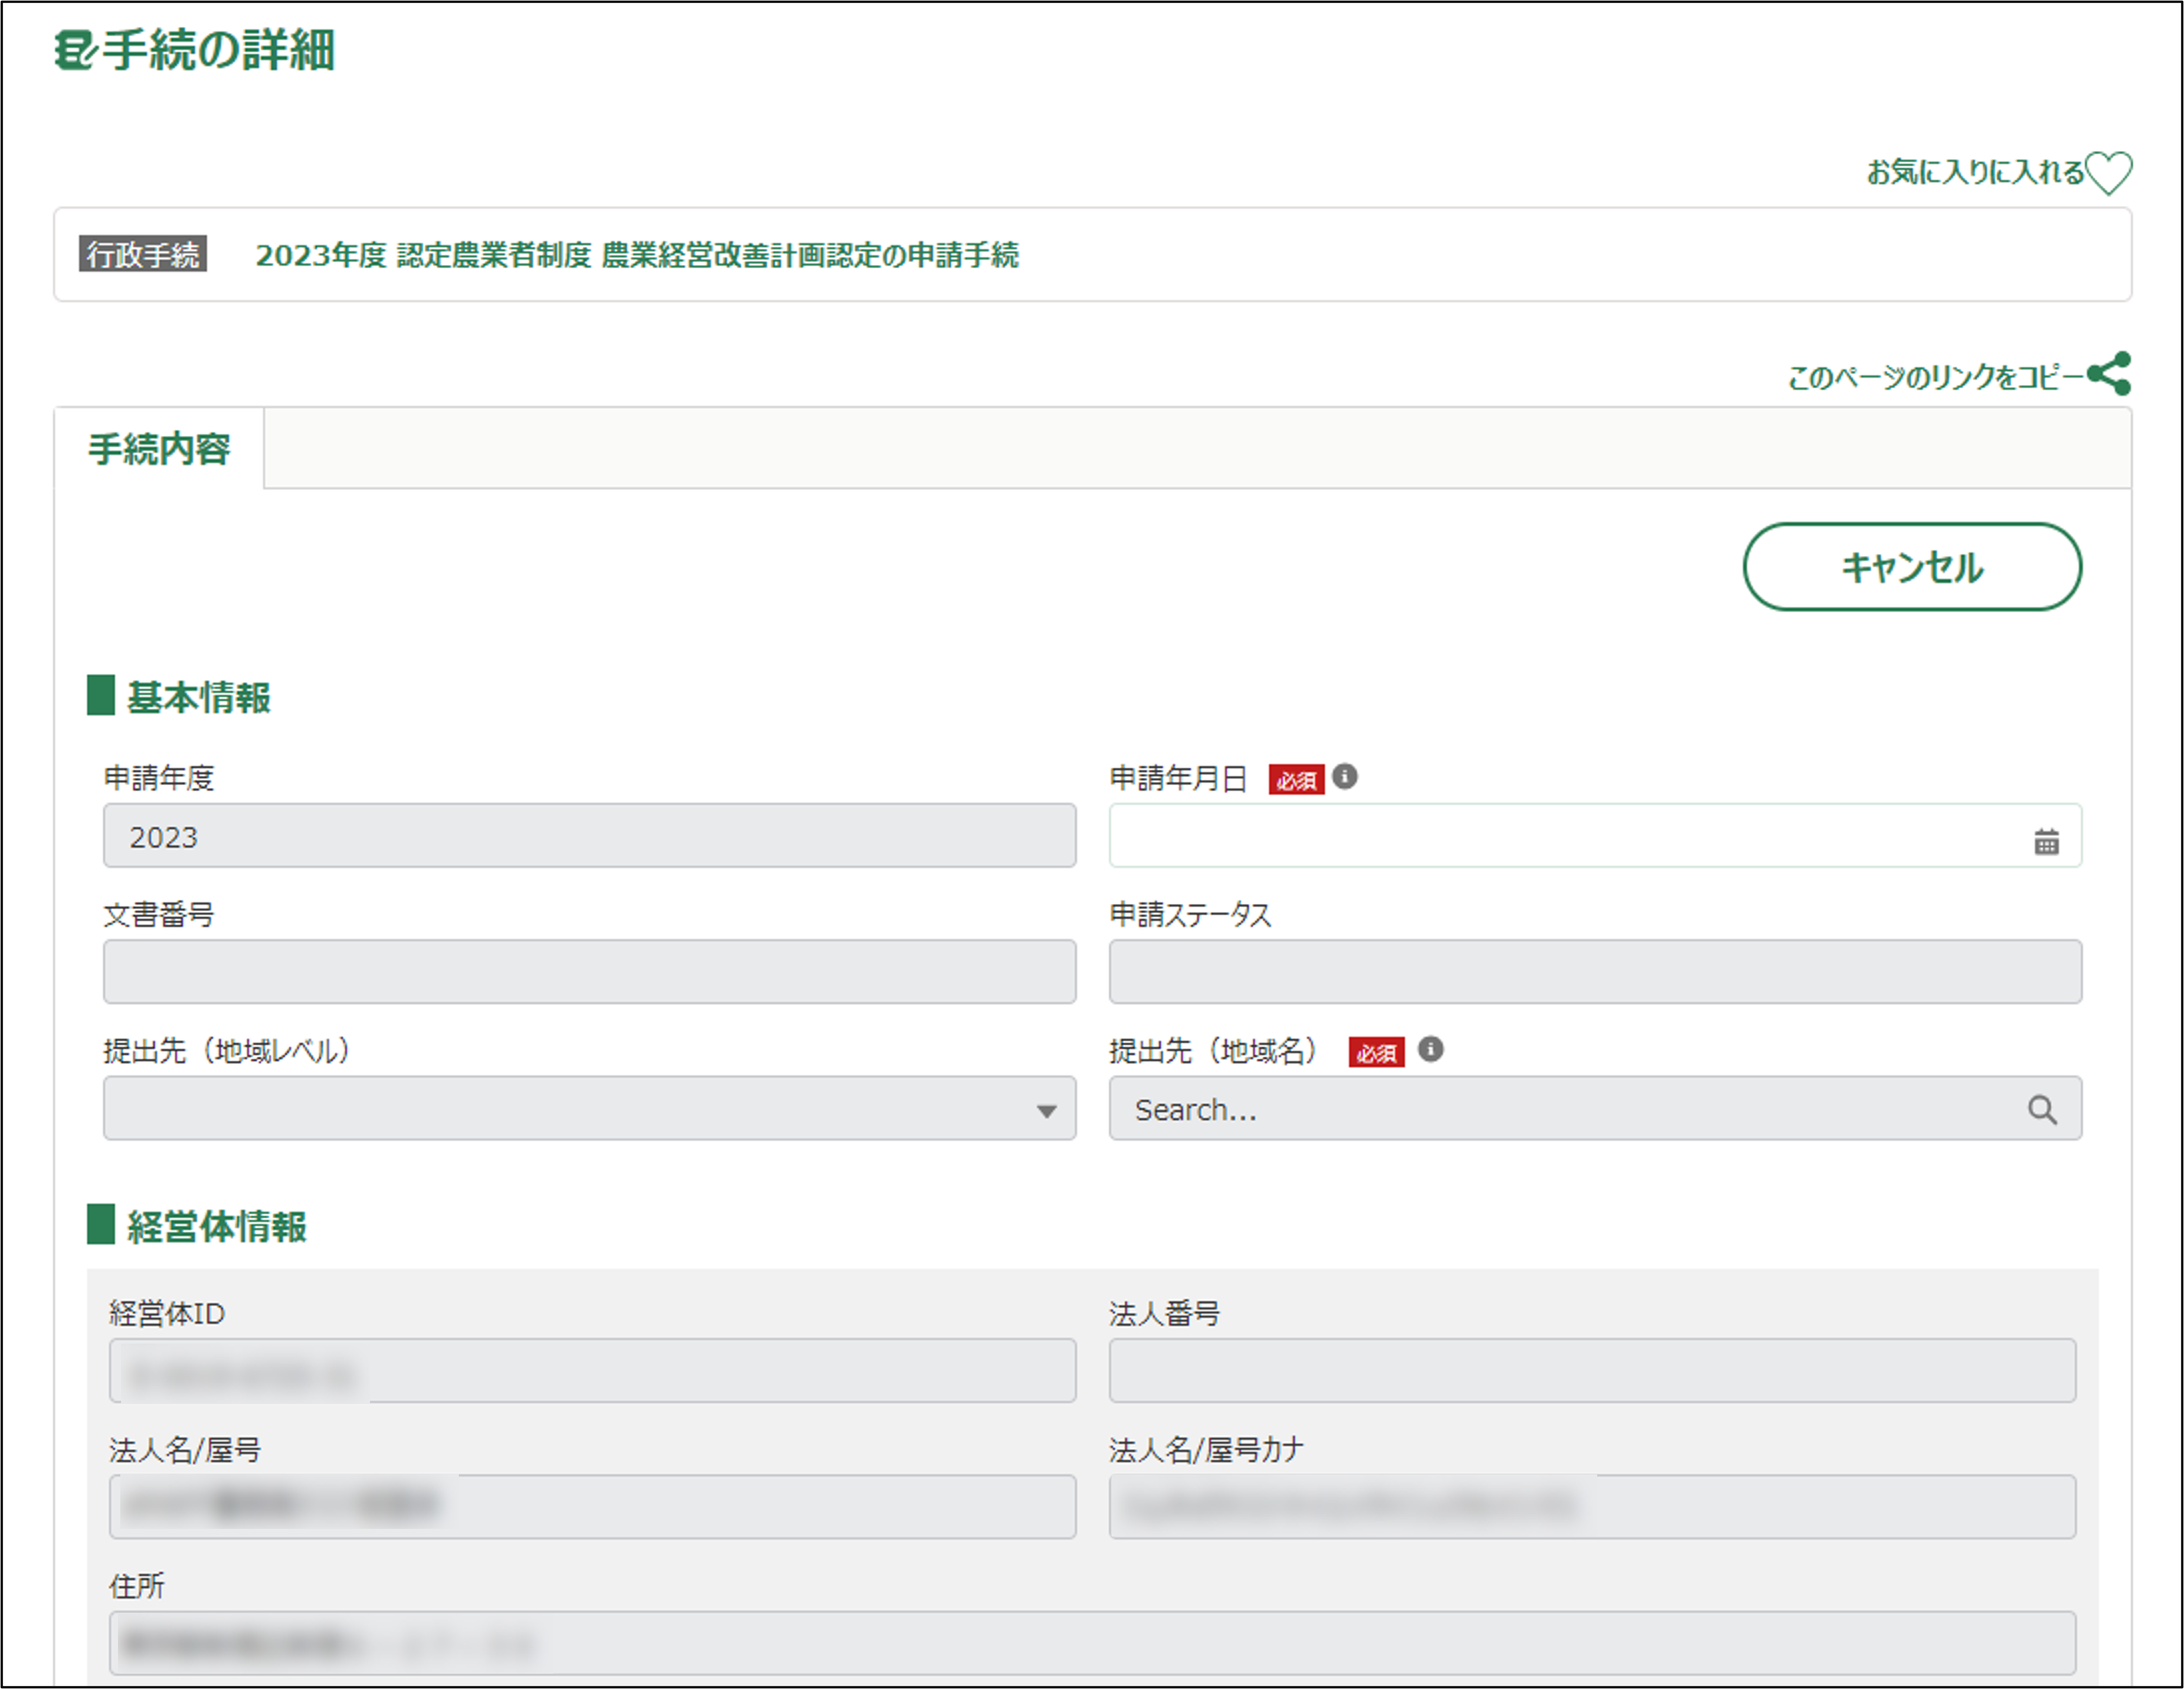Click the dropdown arrow in 地域レベル field

1046,1111
